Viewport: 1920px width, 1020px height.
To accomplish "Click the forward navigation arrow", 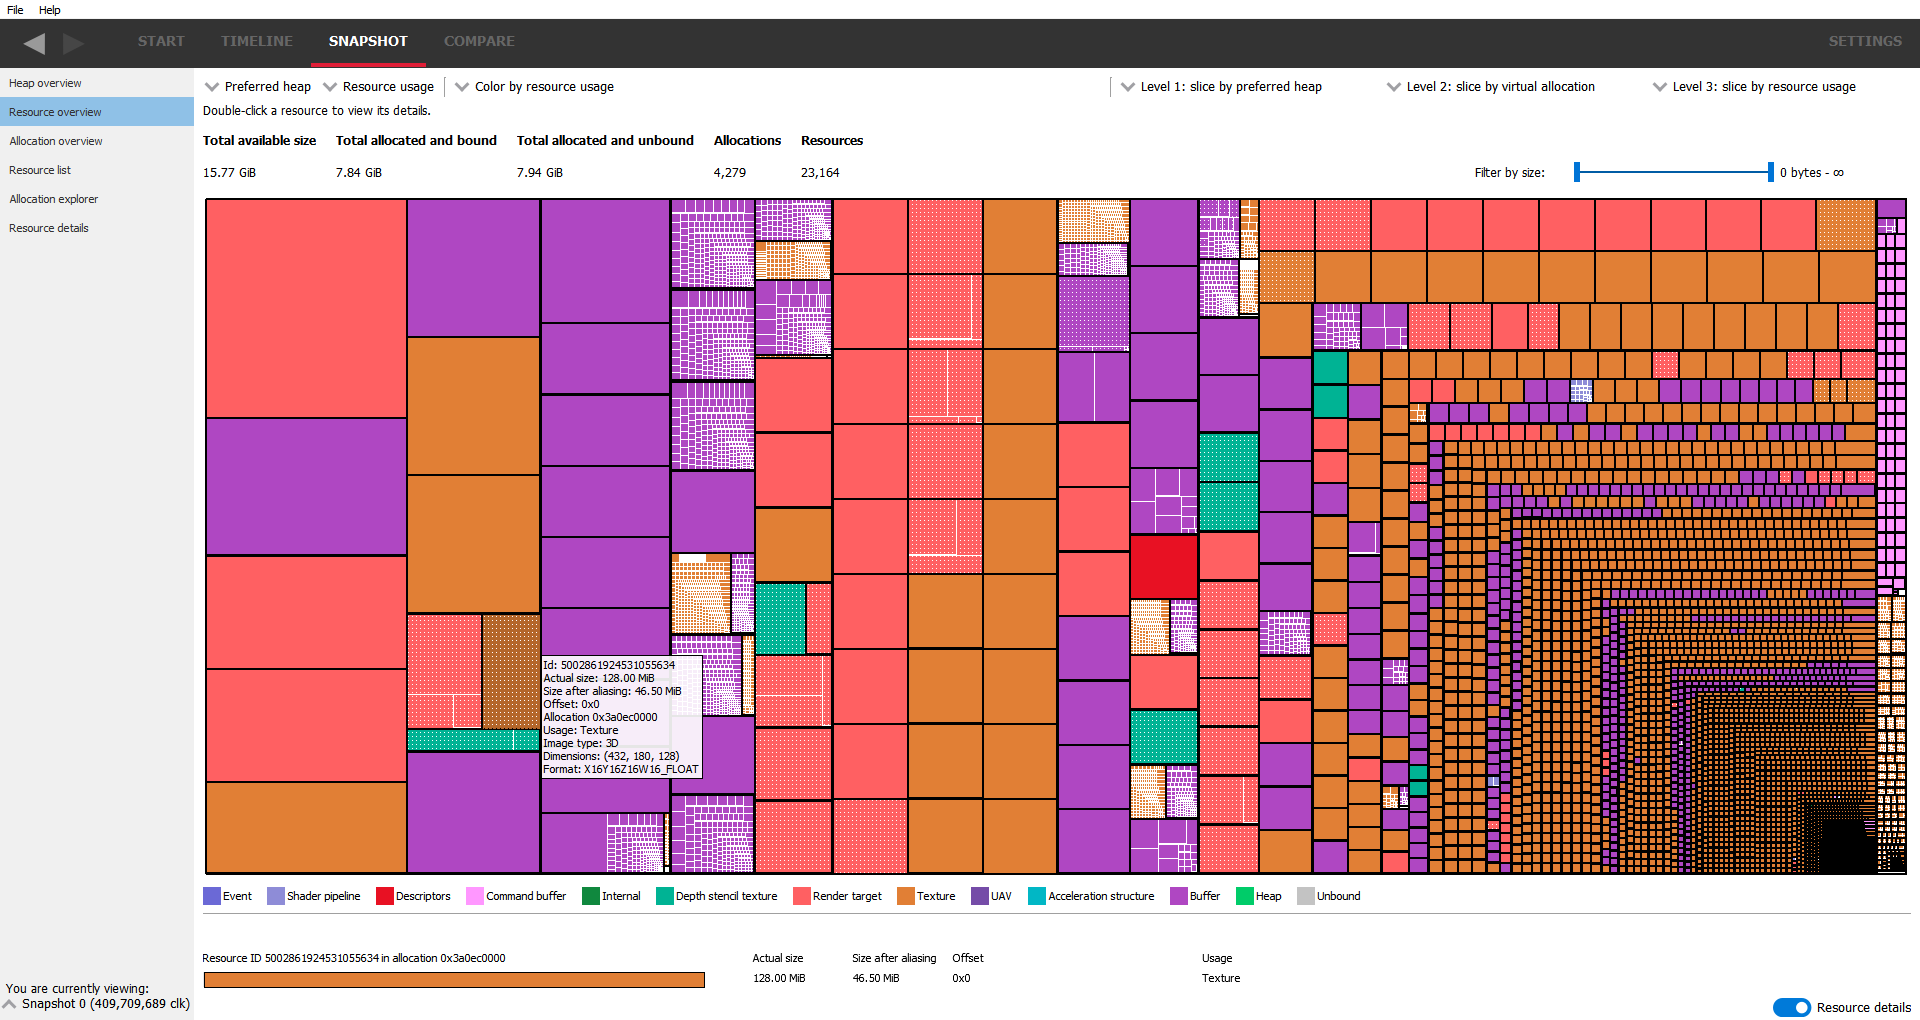I will 72,44.
